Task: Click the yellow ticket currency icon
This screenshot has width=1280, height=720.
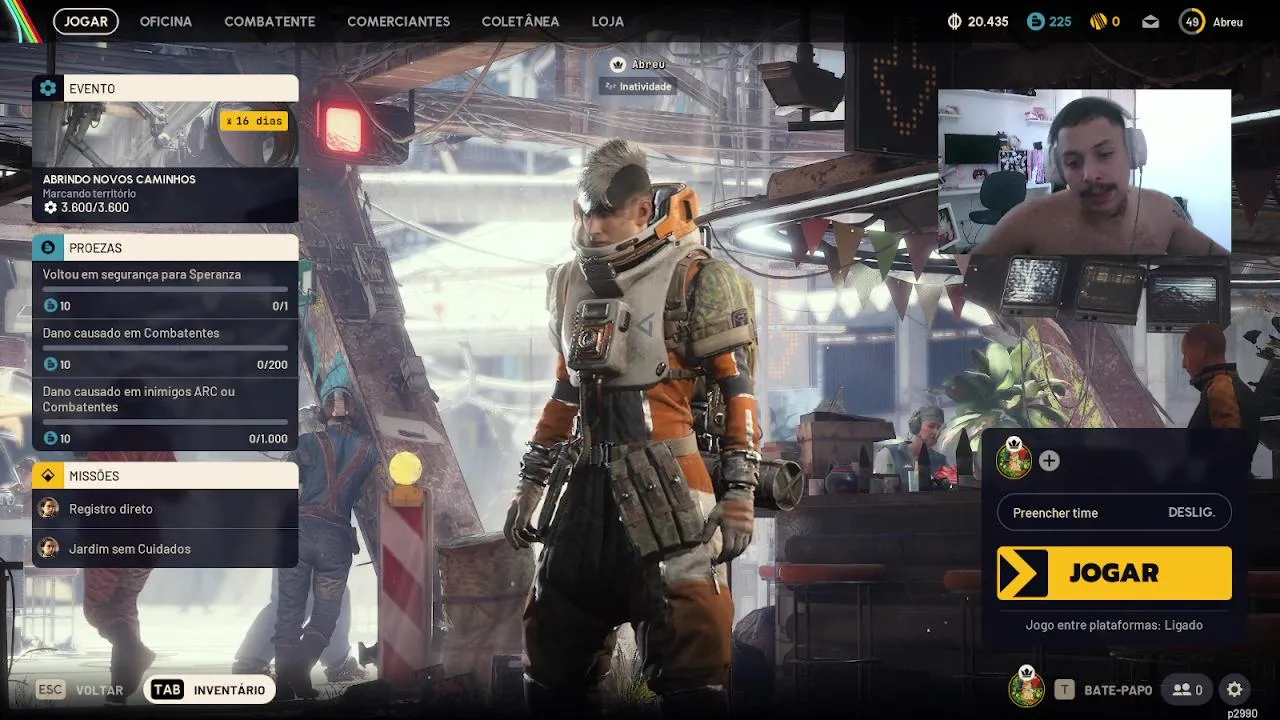Action: coord(1098,21)
